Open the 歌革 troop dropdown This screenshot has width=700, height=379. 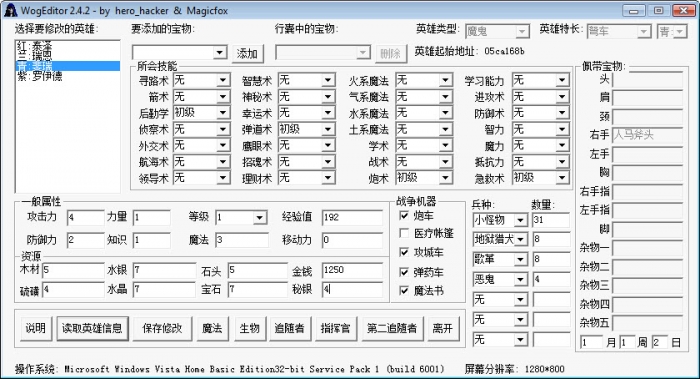pos(520,259)
